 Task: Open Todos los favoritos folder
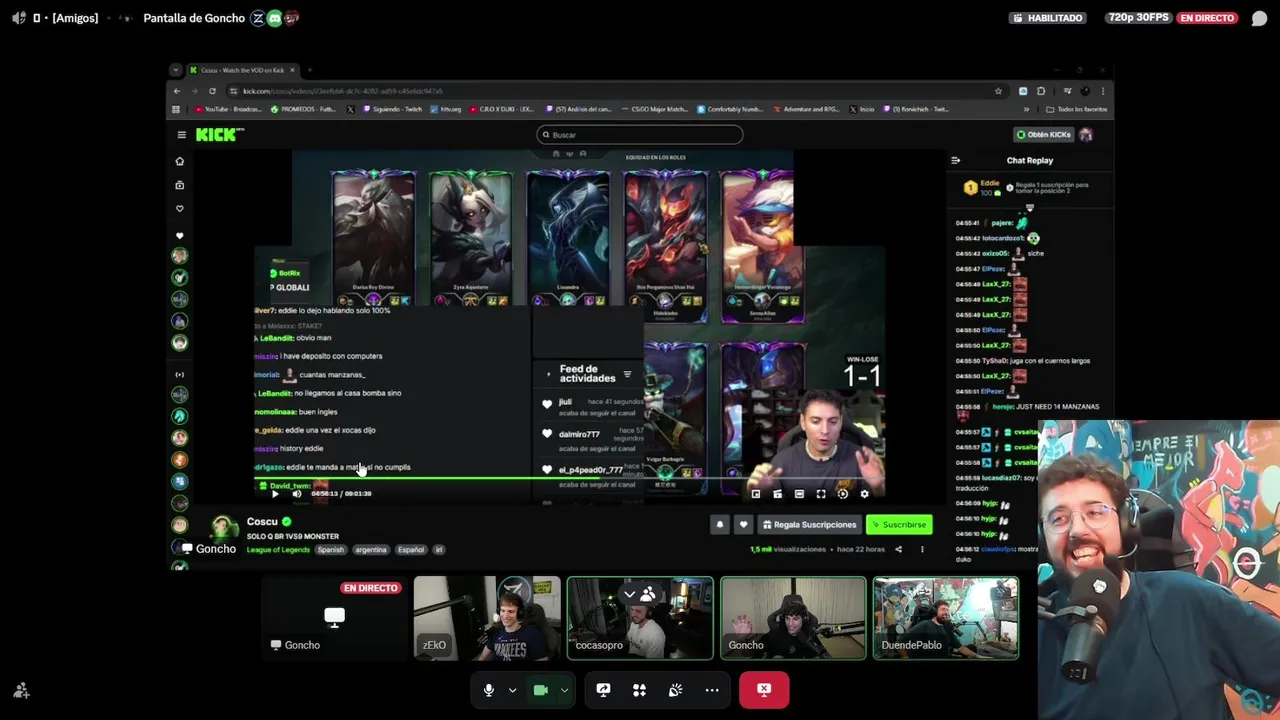pos(1076,109)
